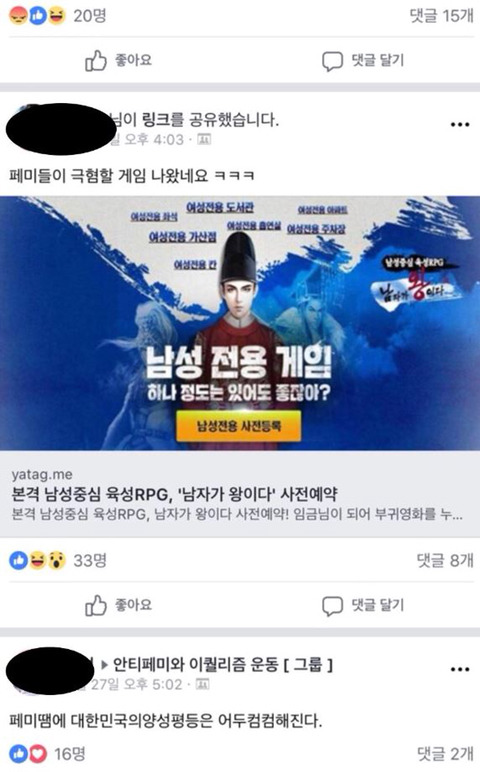480x772 pixels.
Task: Tap the game banner image
Action: click(240, 323)
